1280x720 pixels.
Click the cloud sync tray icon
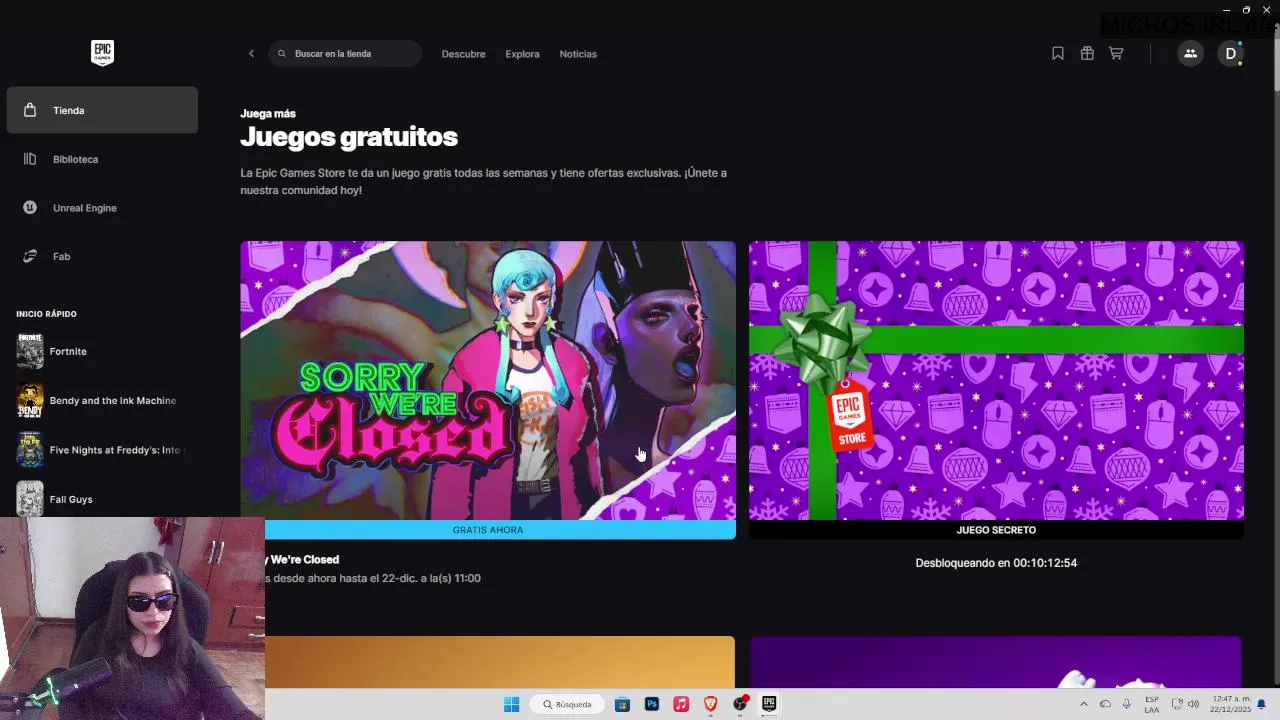(x=1105, y=704)
